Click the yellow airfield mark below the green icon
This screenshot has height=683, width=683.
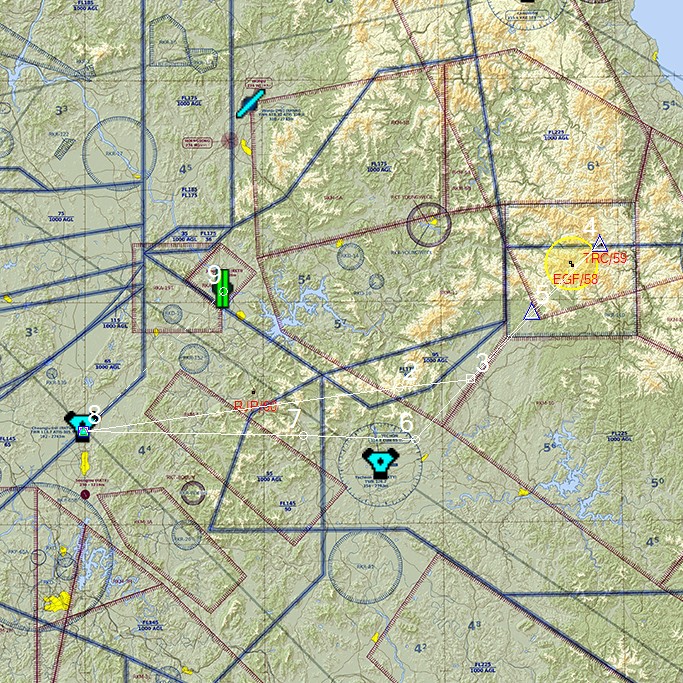(x=240, y=315)
